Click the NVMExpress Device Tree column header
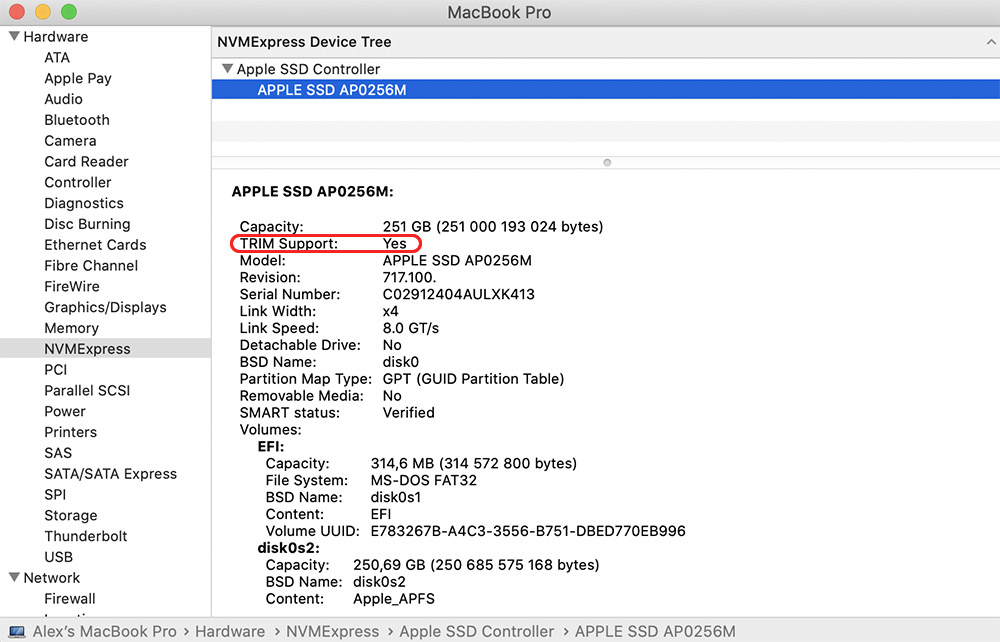1000x642 pixels. [x=605, y=42]
